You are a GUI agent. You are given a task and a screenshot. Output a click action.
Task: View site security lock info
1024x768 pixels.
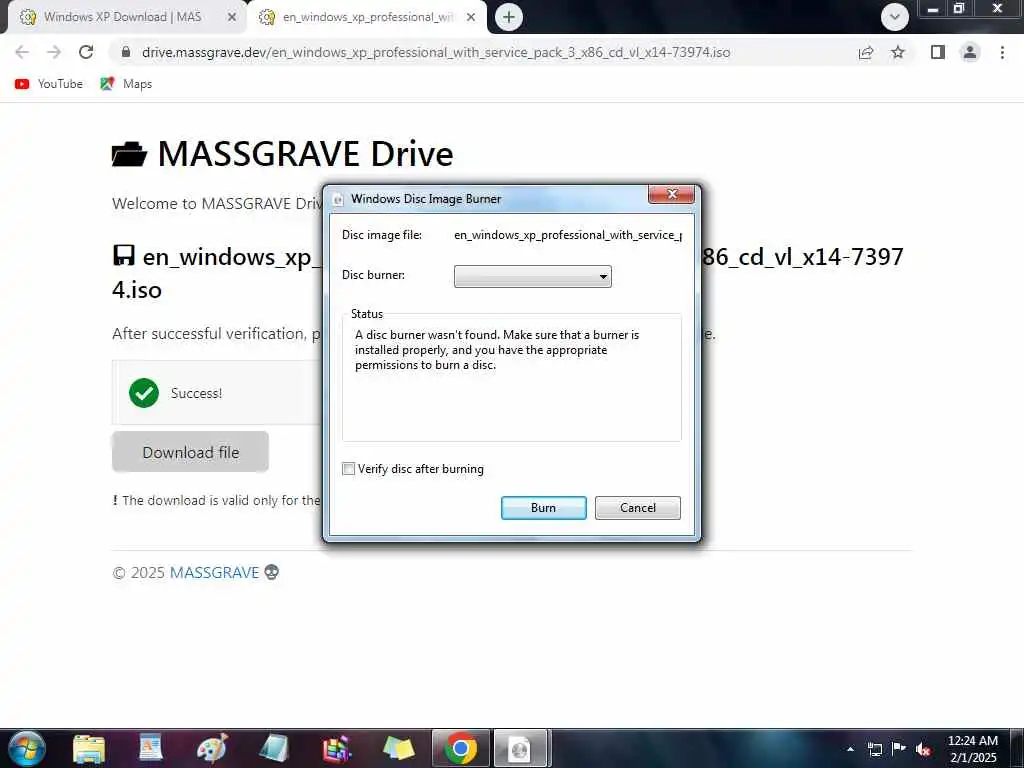[126, 52]
